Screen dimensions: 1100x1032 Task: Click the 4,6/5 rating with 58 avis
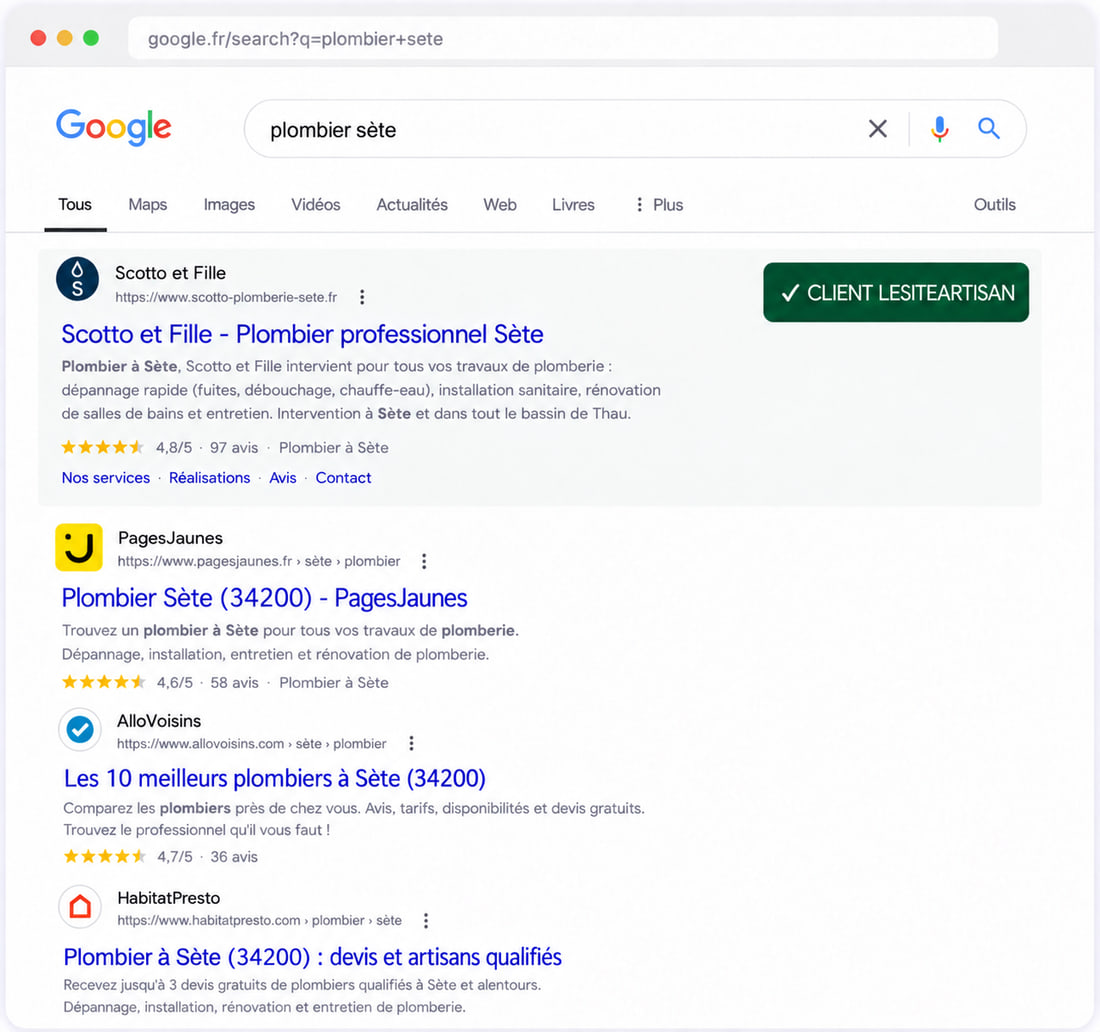point(160,683)
